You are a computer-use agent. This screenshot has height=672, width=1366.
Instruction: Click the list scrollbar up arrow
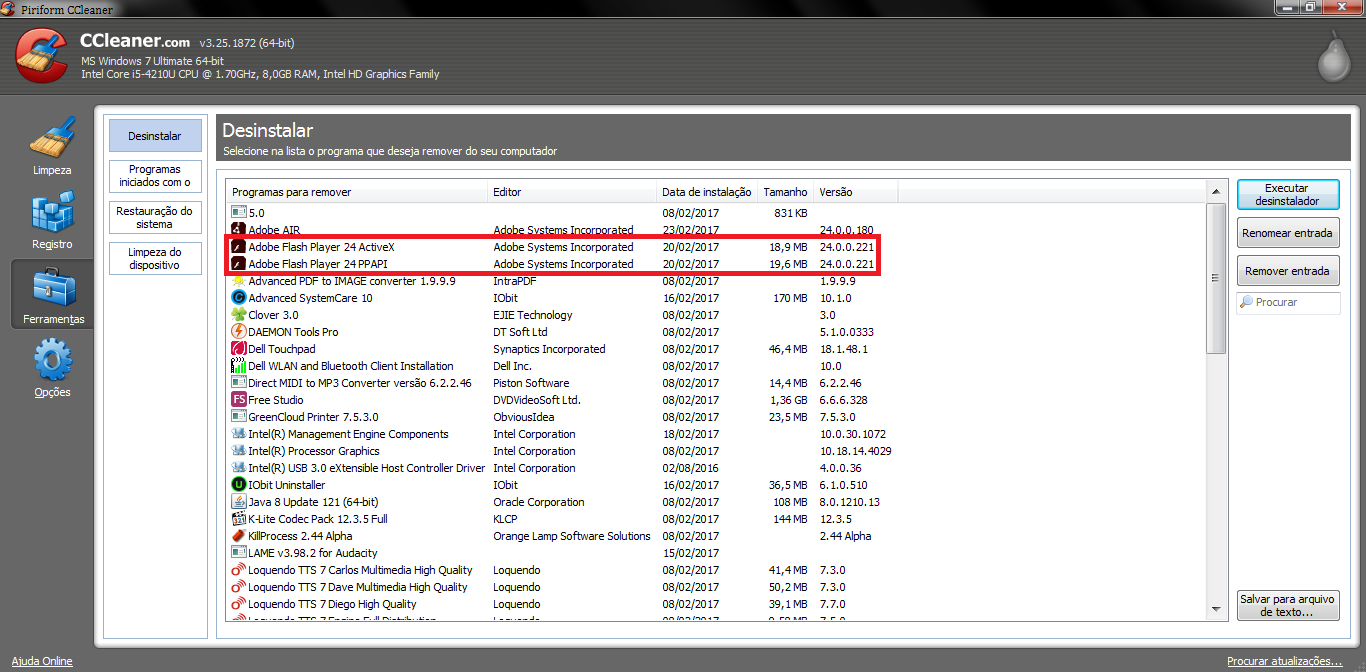(x=1217, y=192)
